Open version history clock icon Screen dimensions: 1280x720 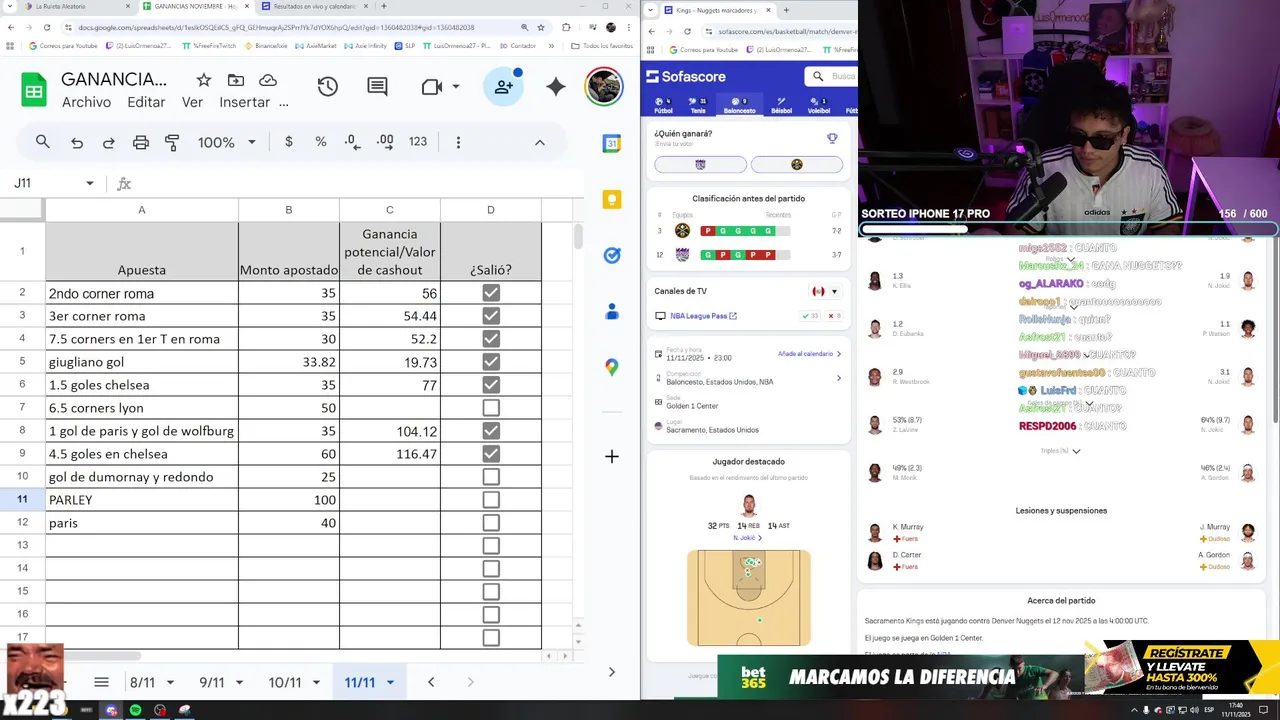(x=328, y=87)
